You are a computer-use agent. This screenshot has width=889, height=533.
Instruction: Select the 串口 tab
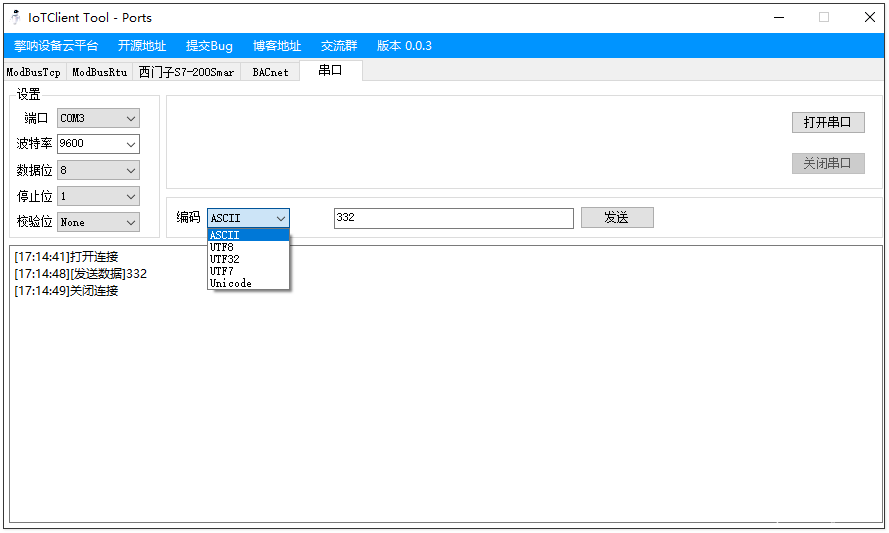pyautogui.click(x=331, y=70)
